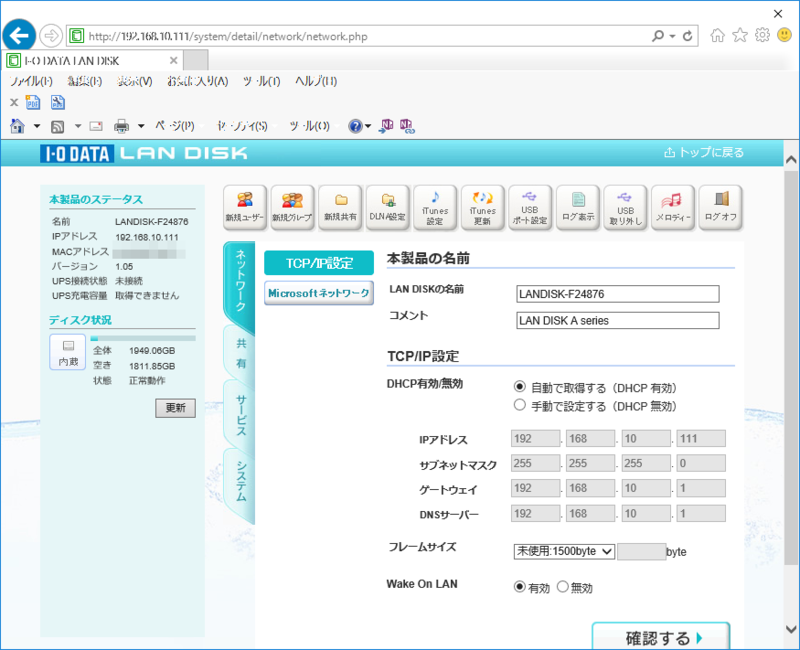Click the USB removal icon
The height and width of the screenshot is (650, 800).
[625, 207]
